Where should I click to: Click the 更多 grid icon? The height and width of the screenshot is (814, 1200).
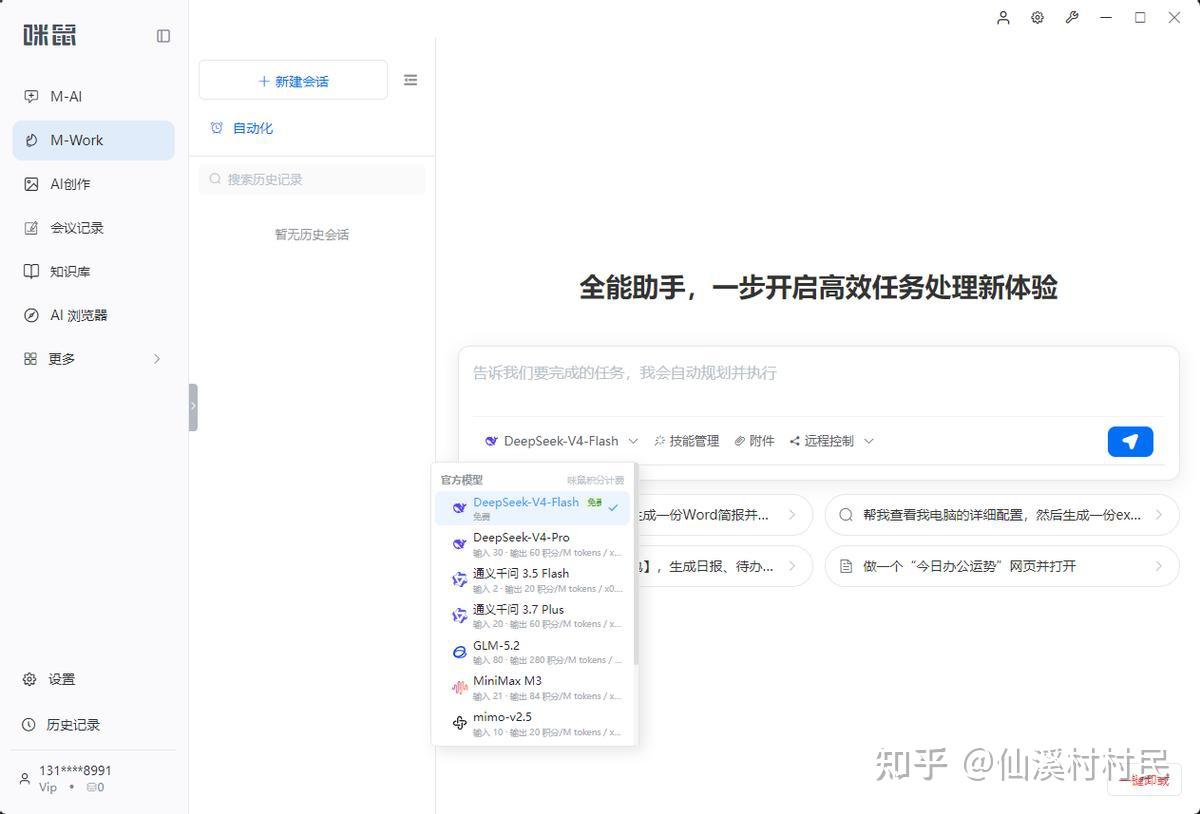30,359
